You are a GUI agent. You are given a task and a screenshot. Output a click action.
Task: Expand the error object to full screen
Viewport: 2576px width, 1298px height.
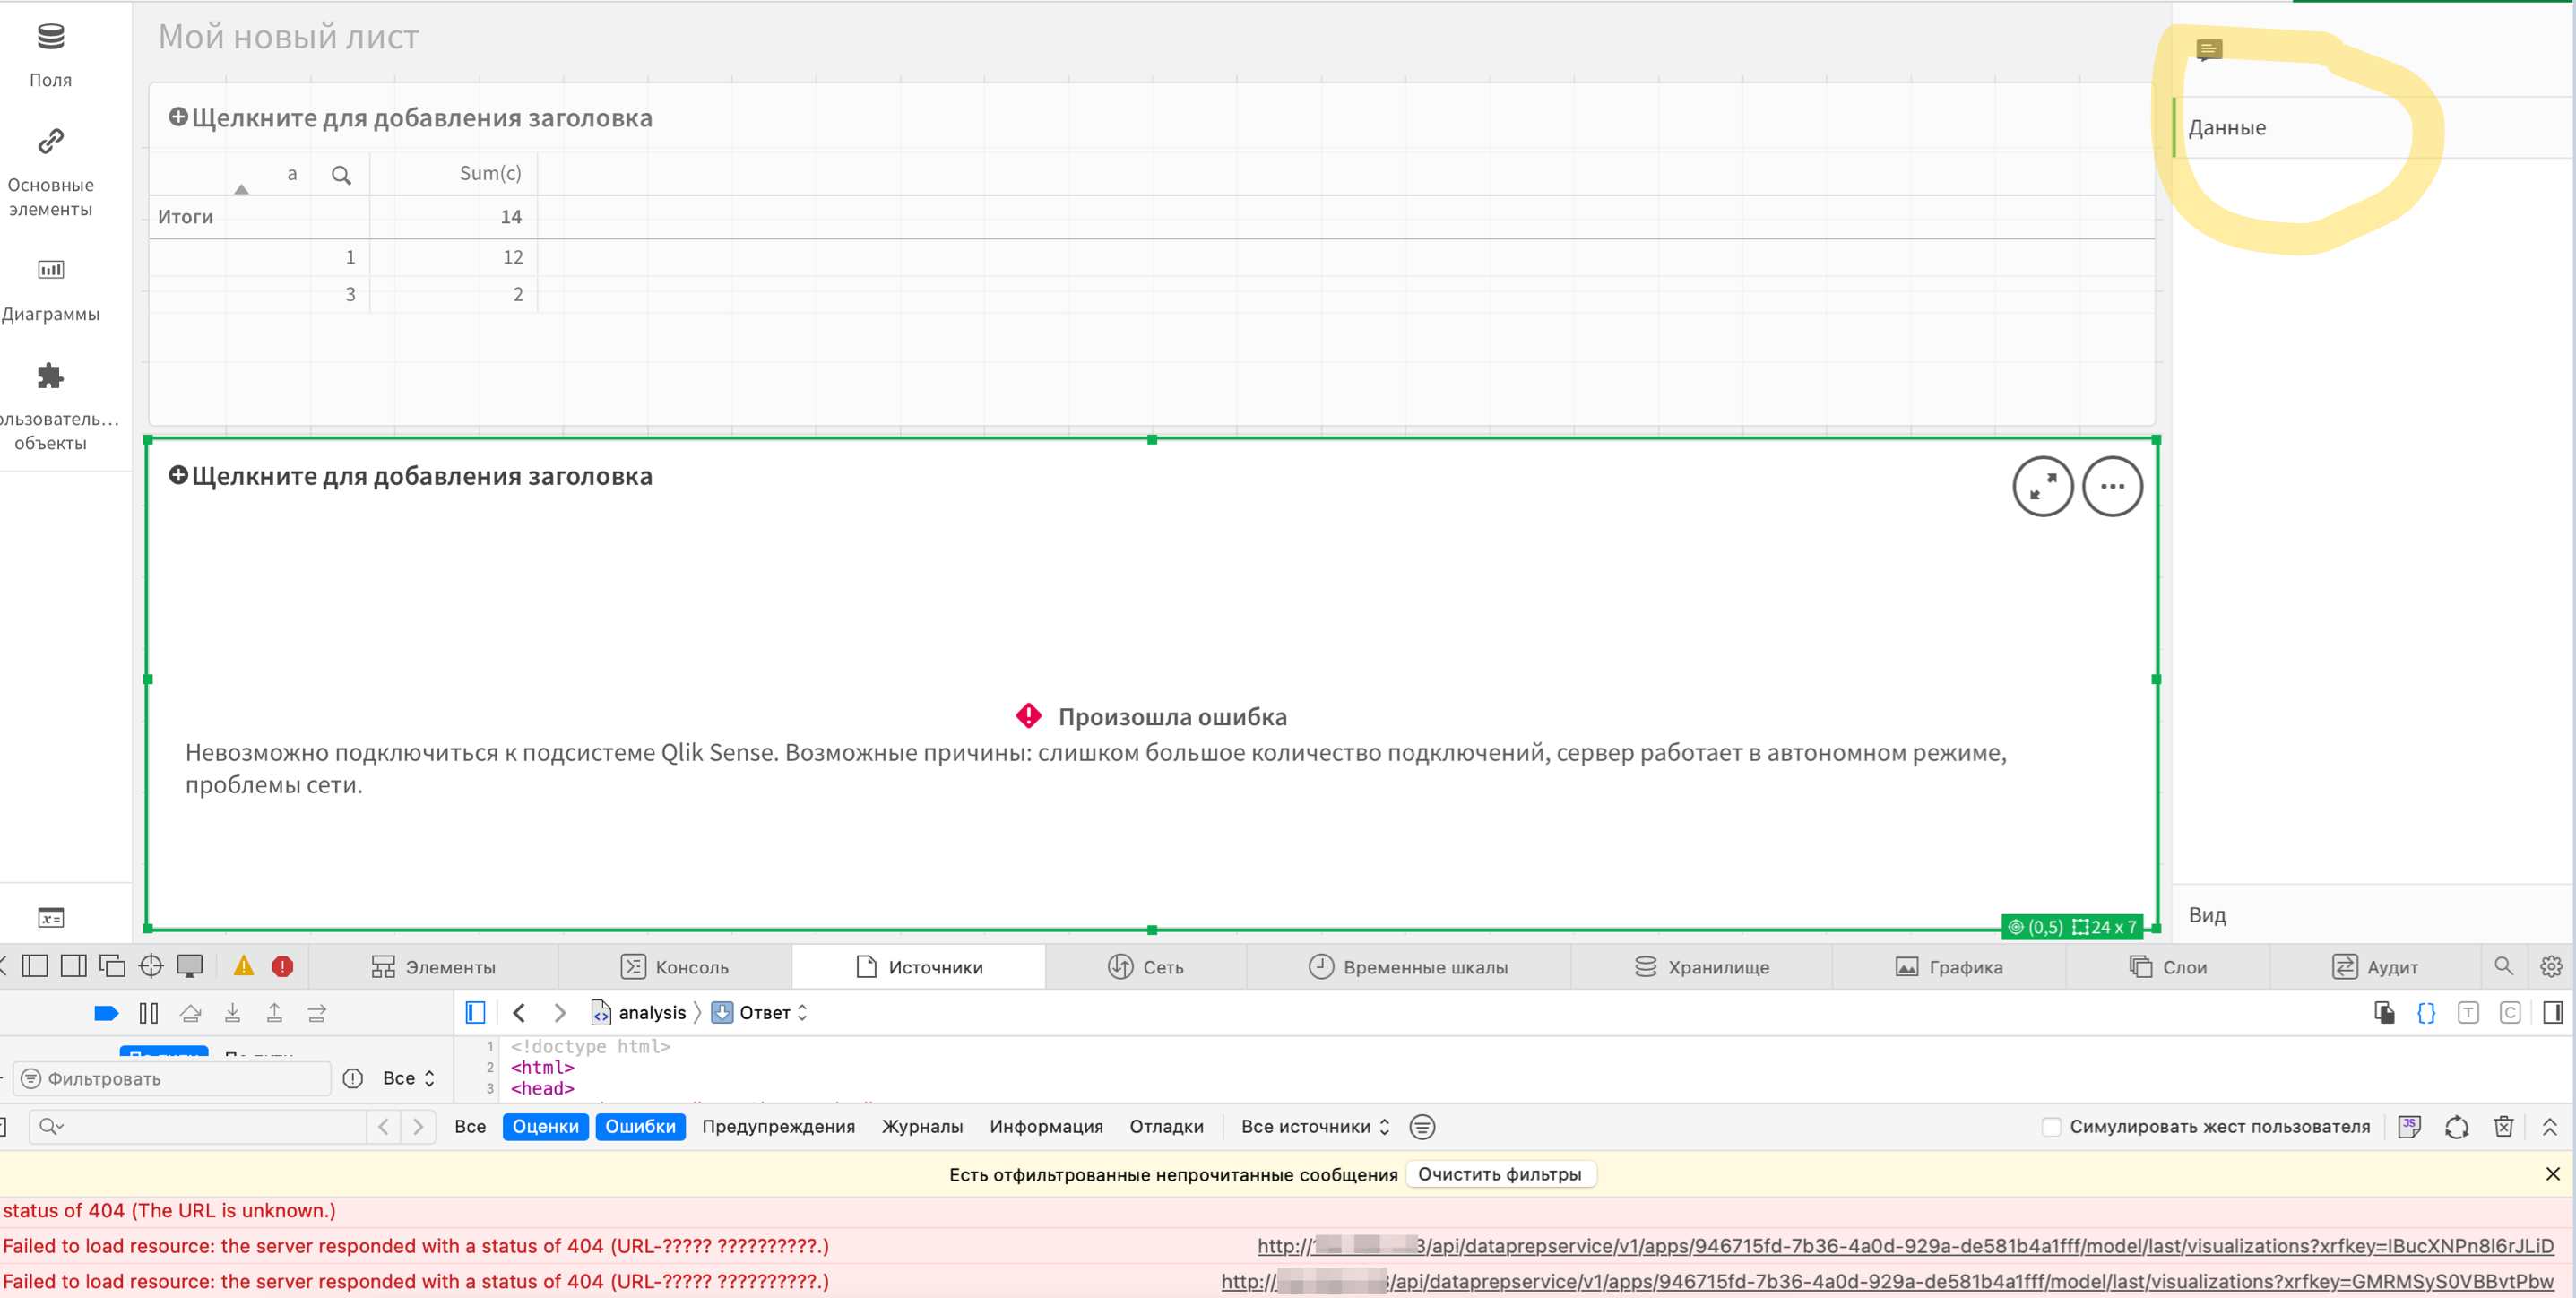[2042, 486]
